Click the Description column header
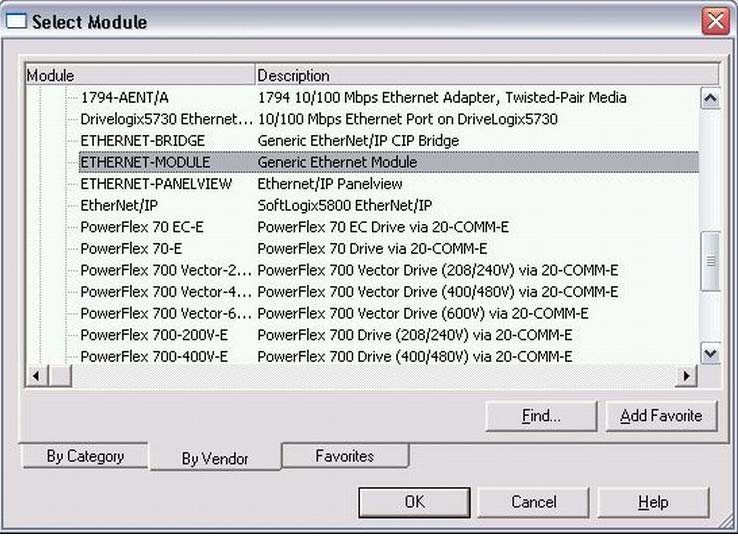 [487, 75]
